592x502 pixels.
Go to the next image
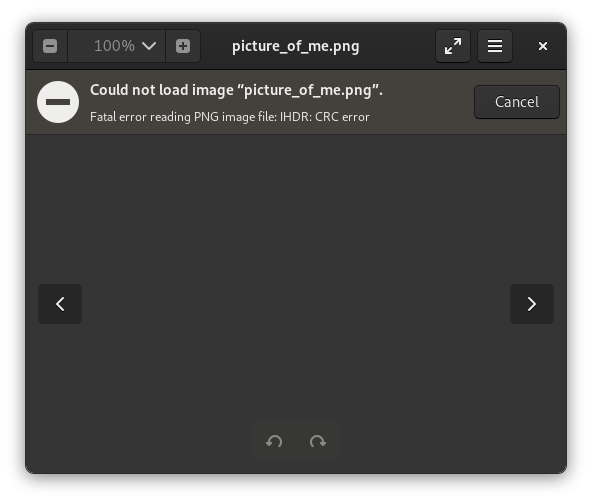(532, 304)
